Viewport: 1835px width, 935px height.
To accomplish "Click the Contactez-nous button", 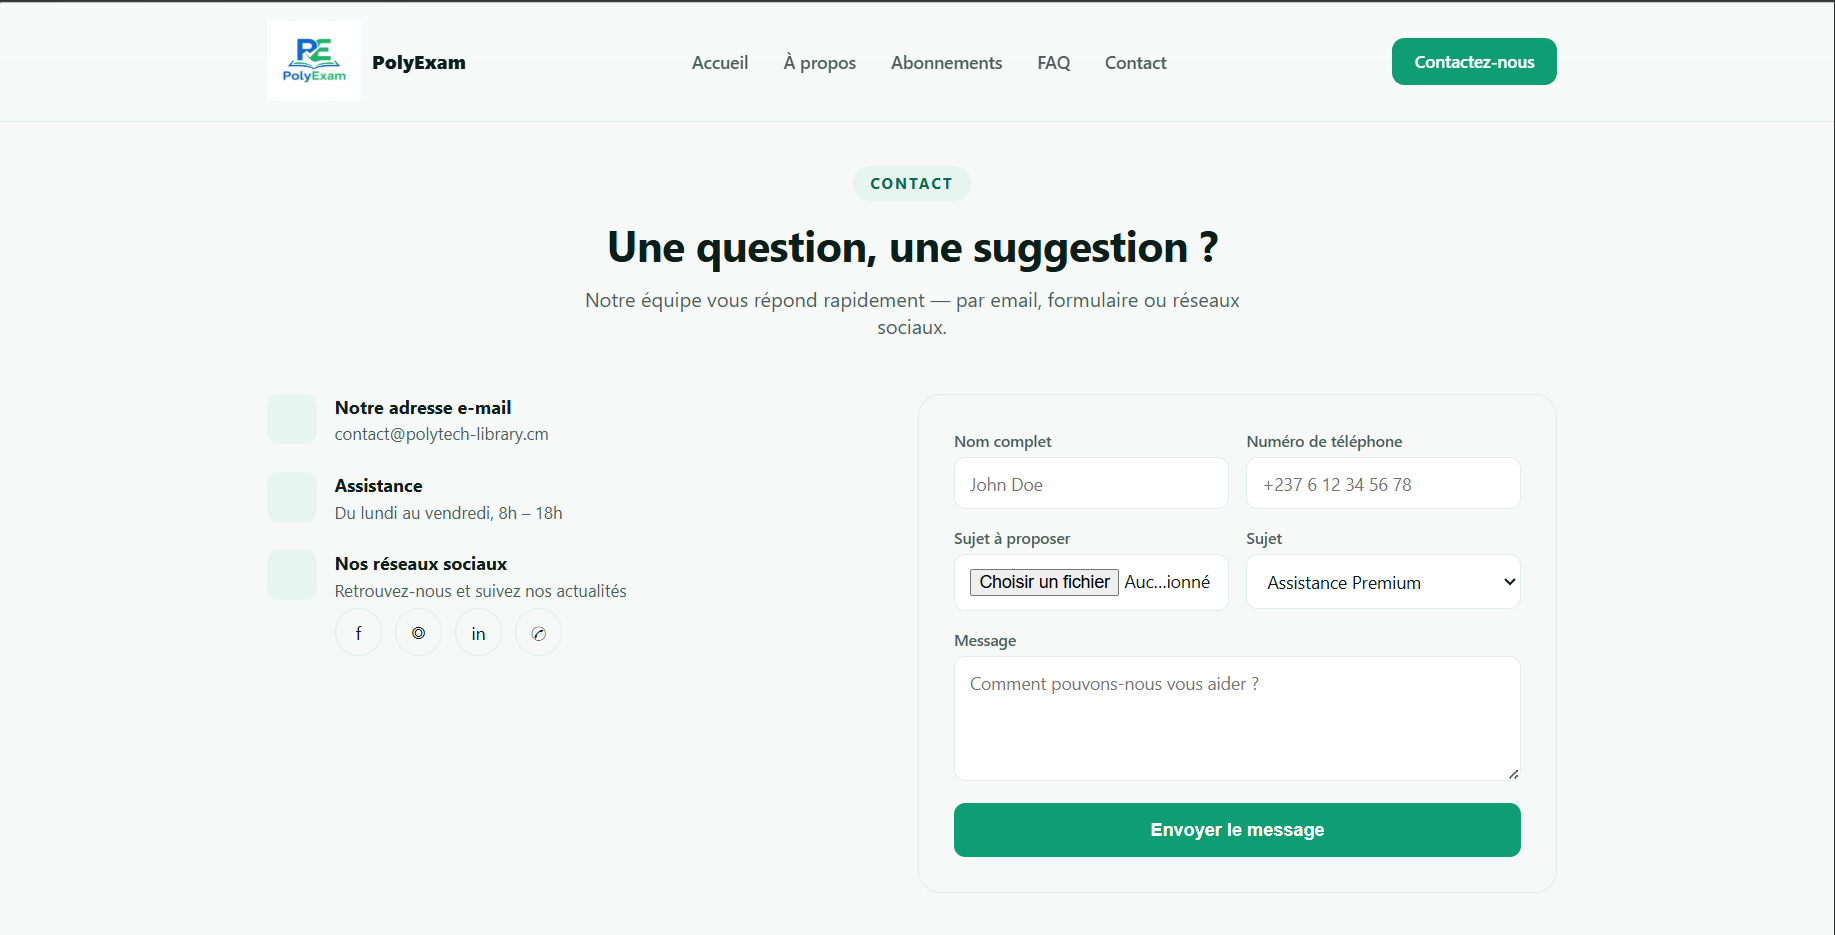I will pyautogui.click(x=1474, y=61).
